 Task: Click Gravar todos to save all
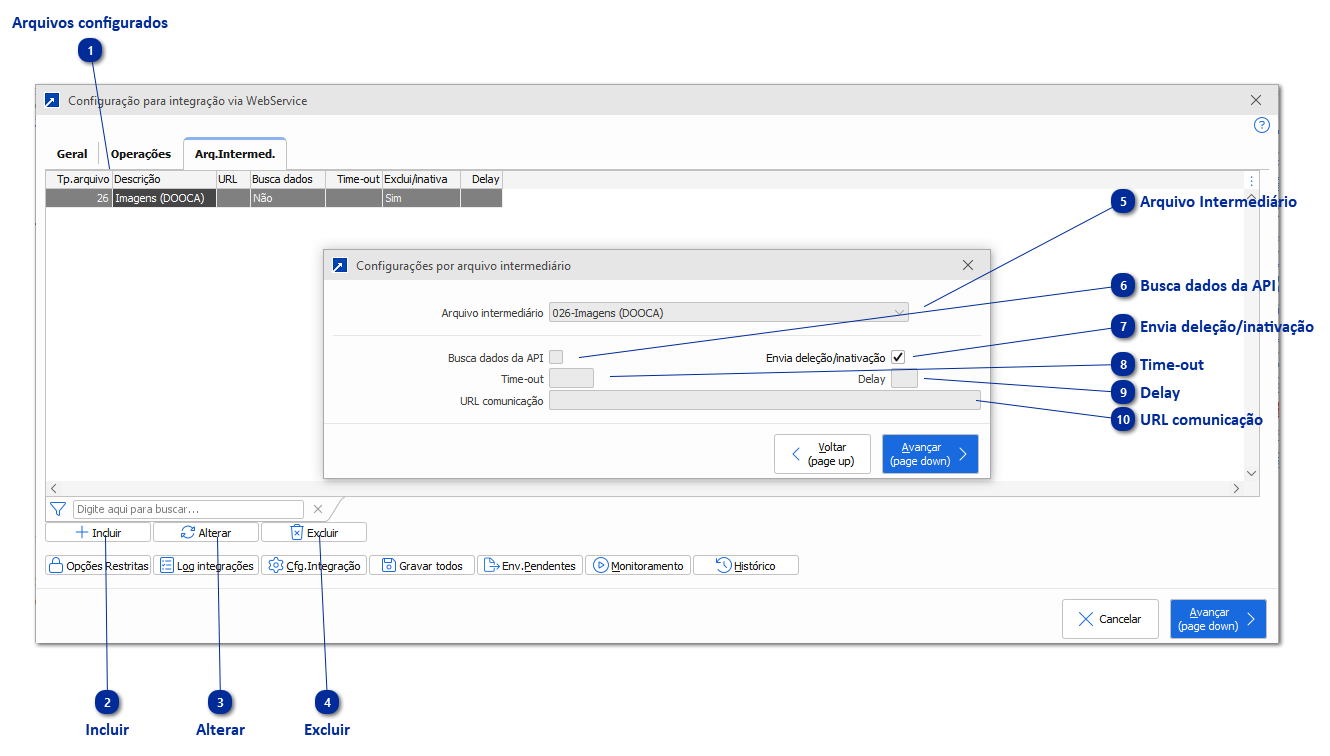point(421,565)
